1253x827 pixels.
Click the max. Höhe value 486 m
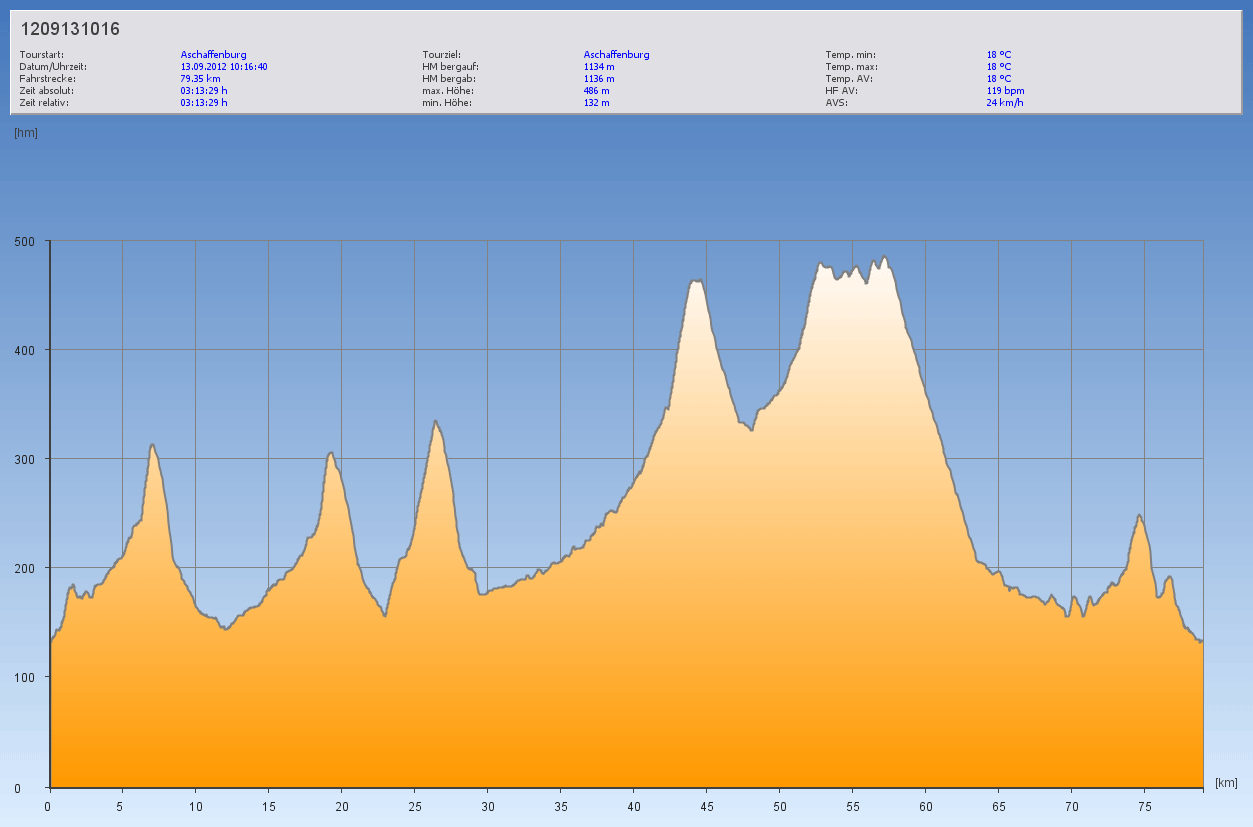click(596, 90)
